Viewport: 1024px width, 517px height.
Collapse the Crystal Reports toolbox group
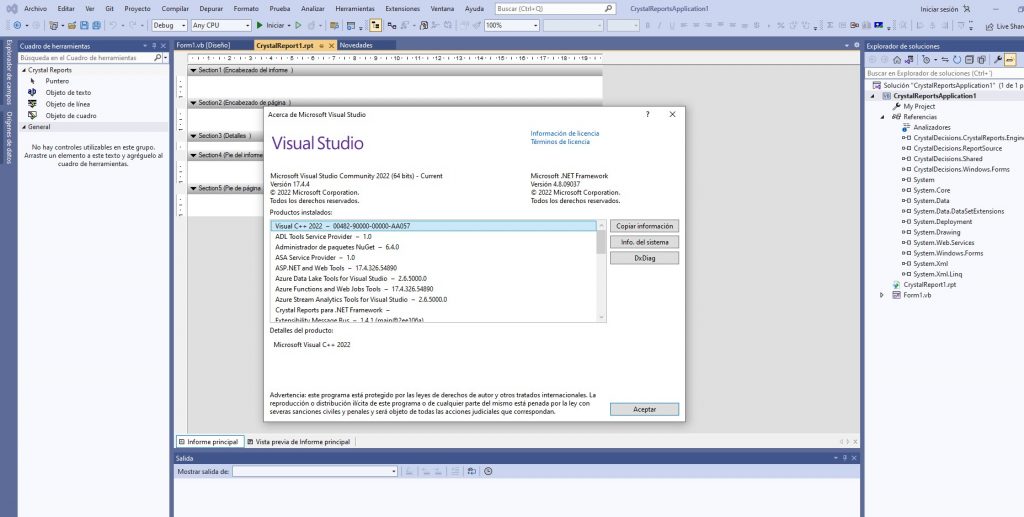point(24,70)
